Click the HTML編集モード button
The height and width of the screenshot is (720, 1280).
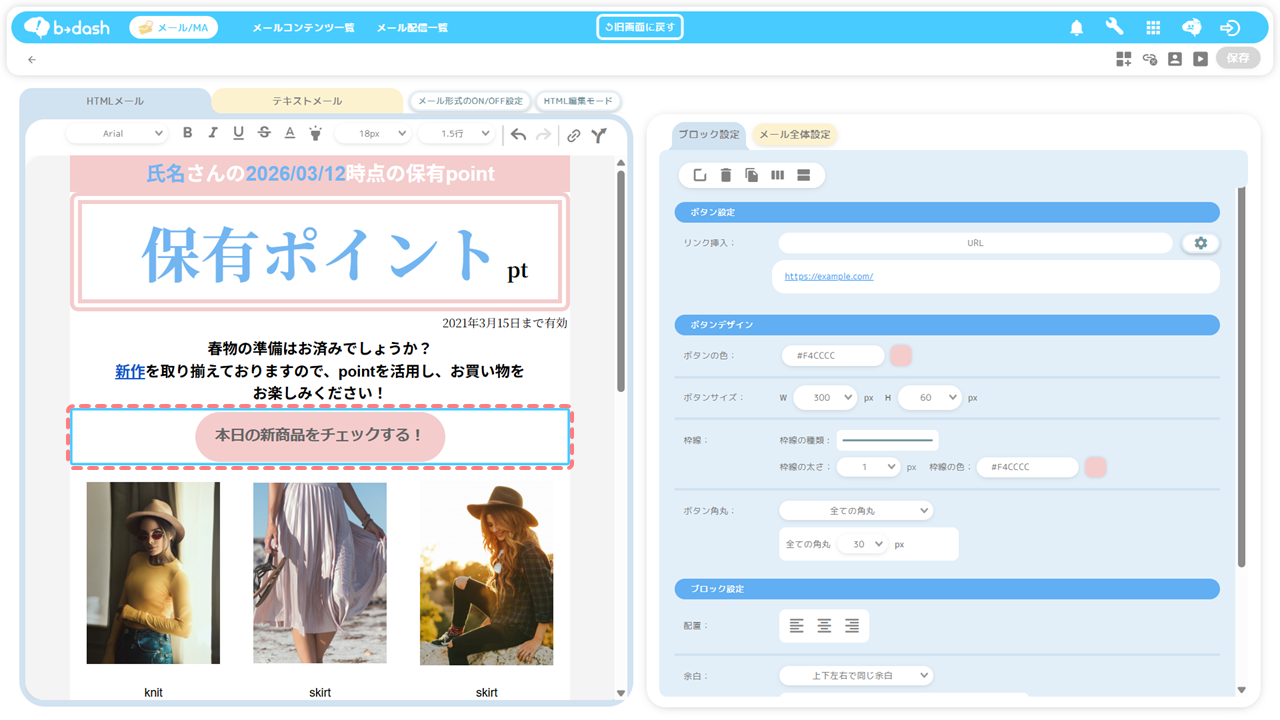click(578, 101)
